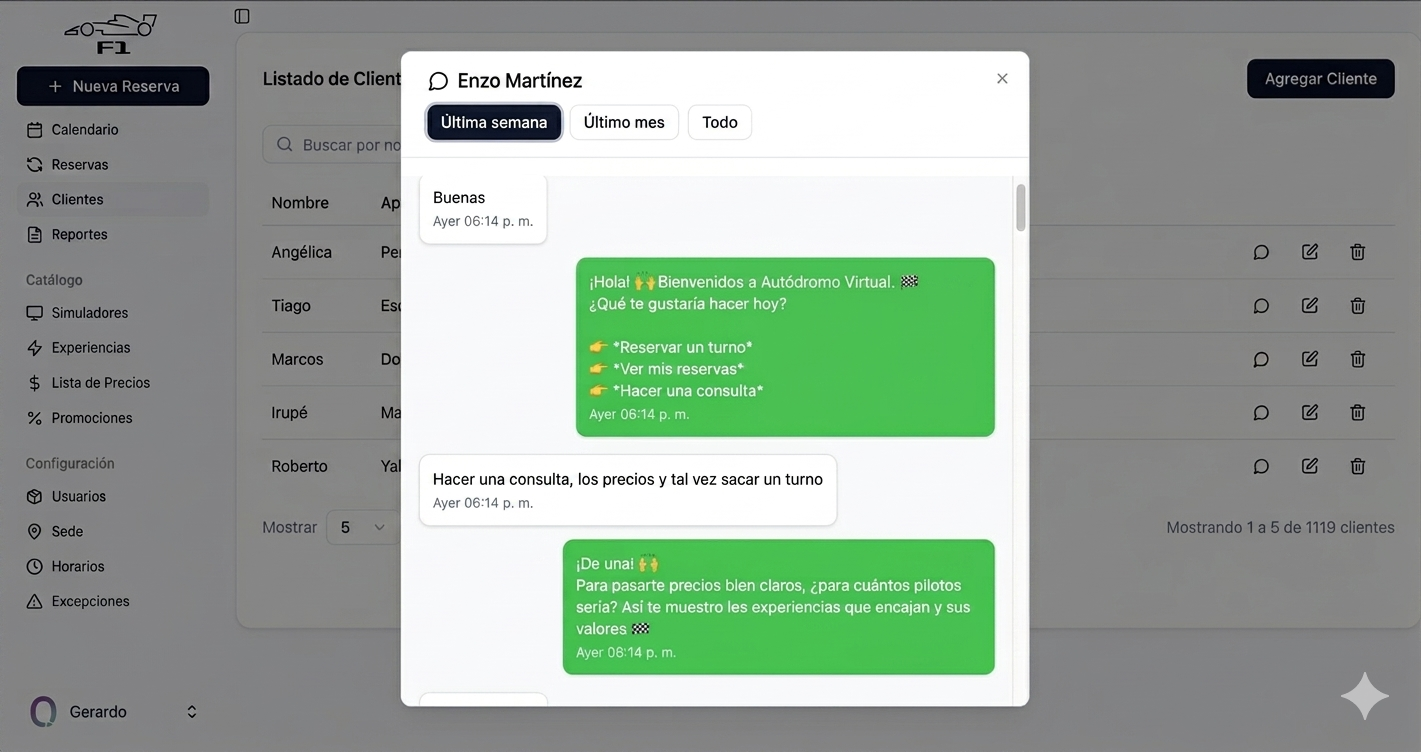Edit the Angélica client row
The height and width of the screenshot is (752, 1421).
pyautogui.click(x=1310, y=252)
